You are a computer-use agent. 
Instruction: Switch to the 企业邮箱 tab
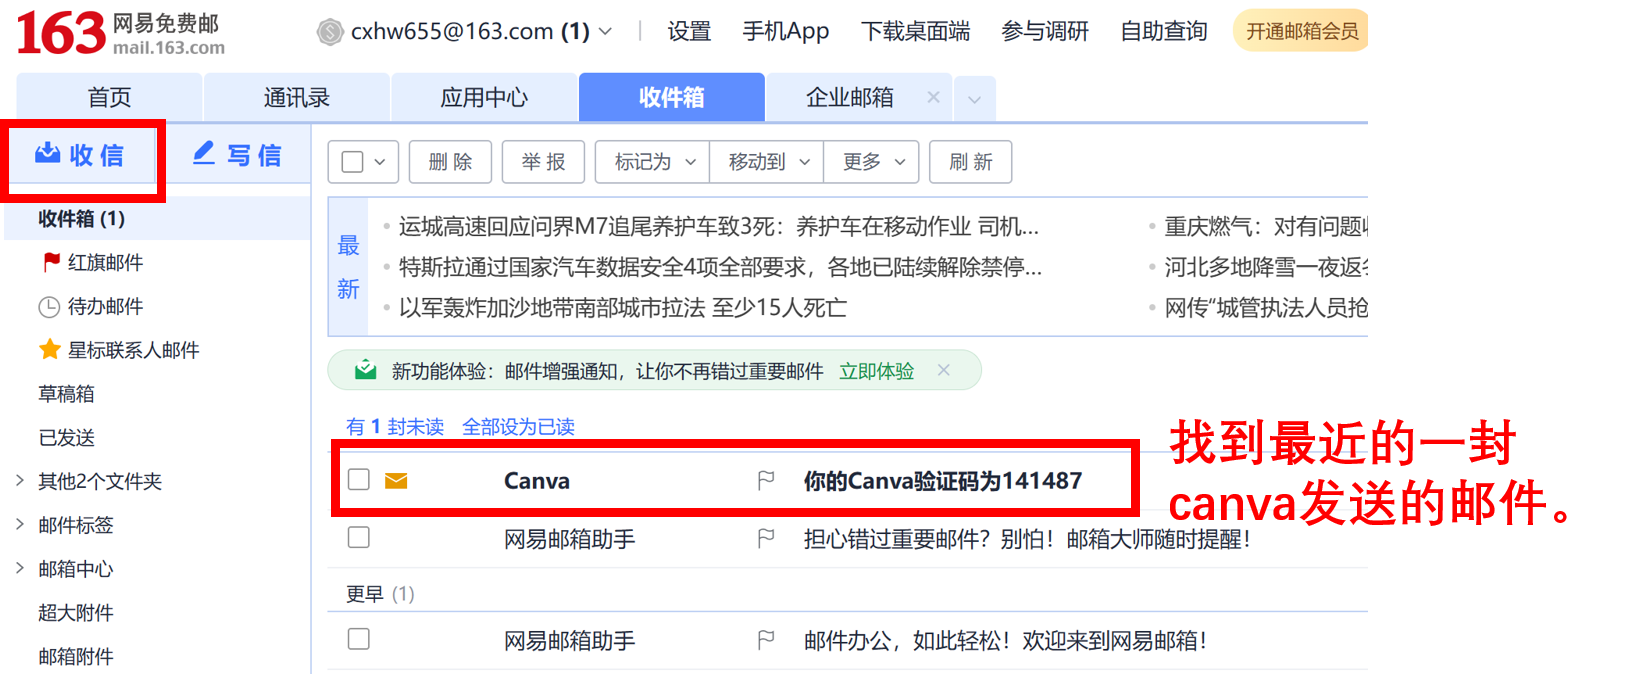tap(849, 98)
